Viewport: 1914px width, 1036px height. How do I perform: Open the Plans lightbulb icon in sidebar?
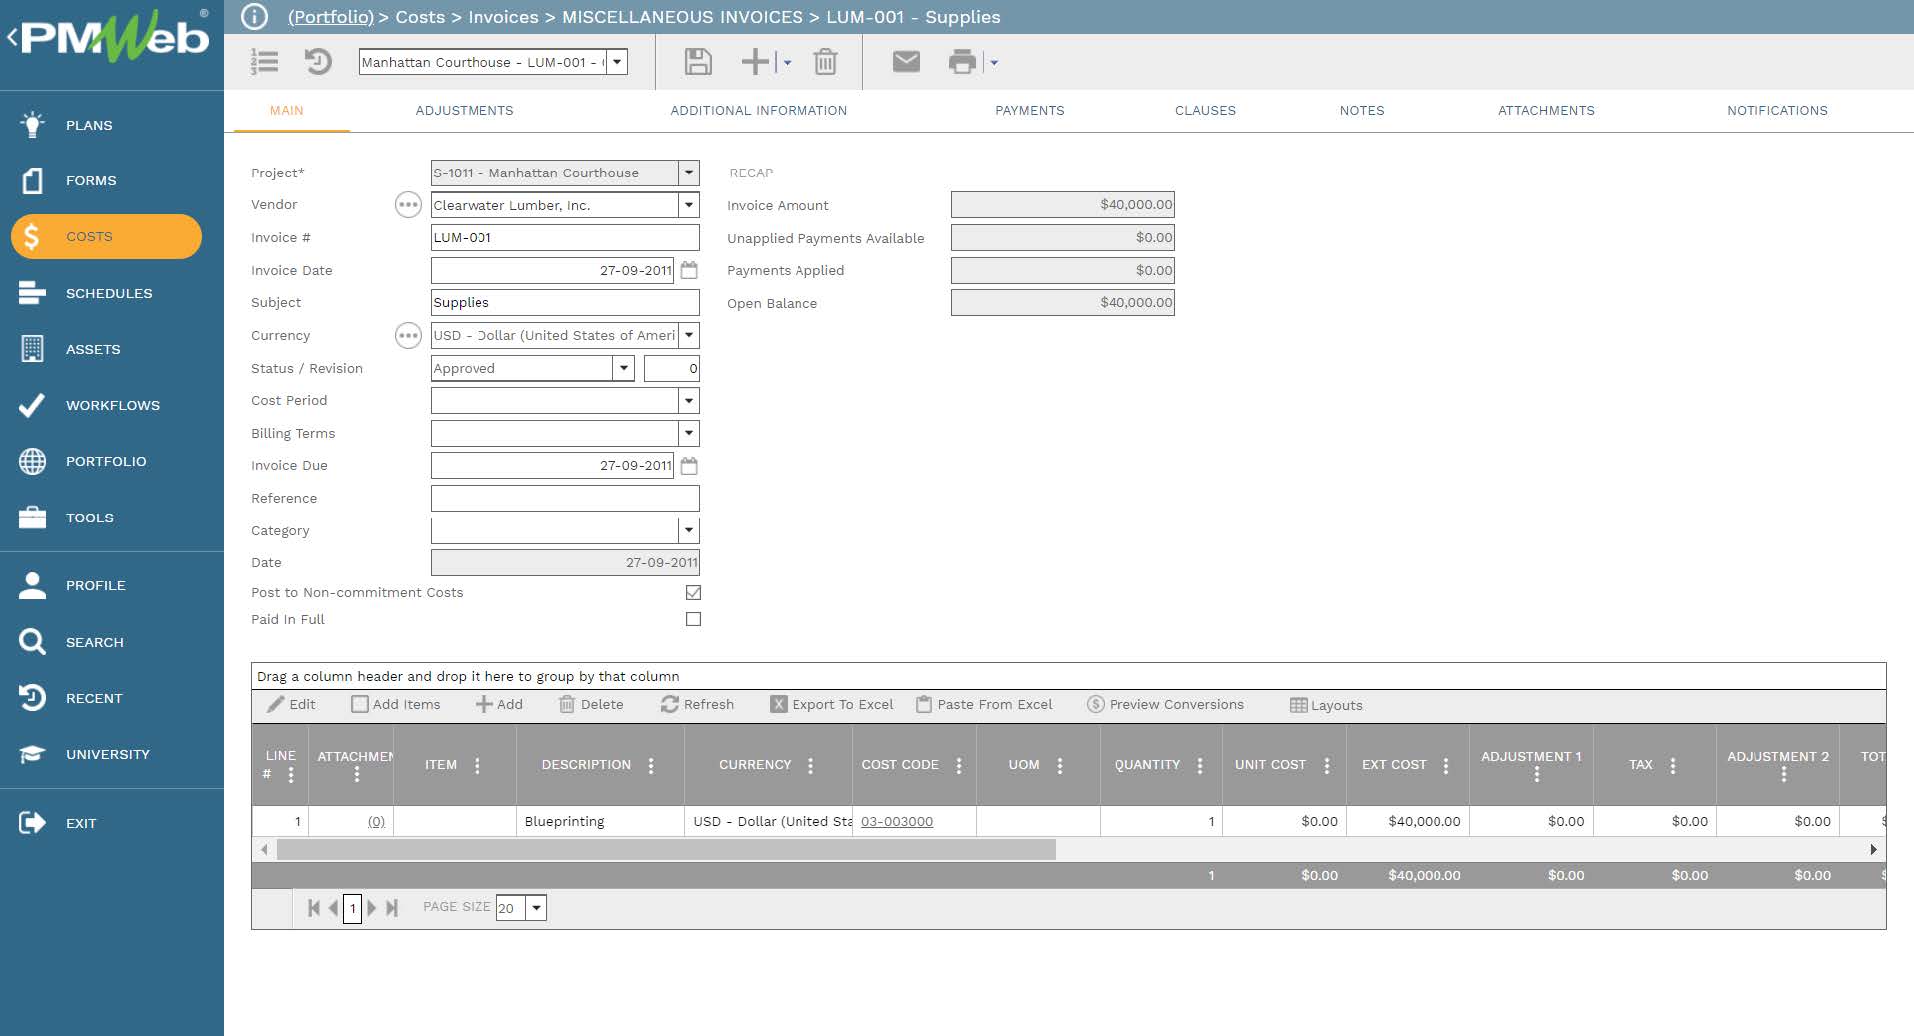click(x=32, y=125)
